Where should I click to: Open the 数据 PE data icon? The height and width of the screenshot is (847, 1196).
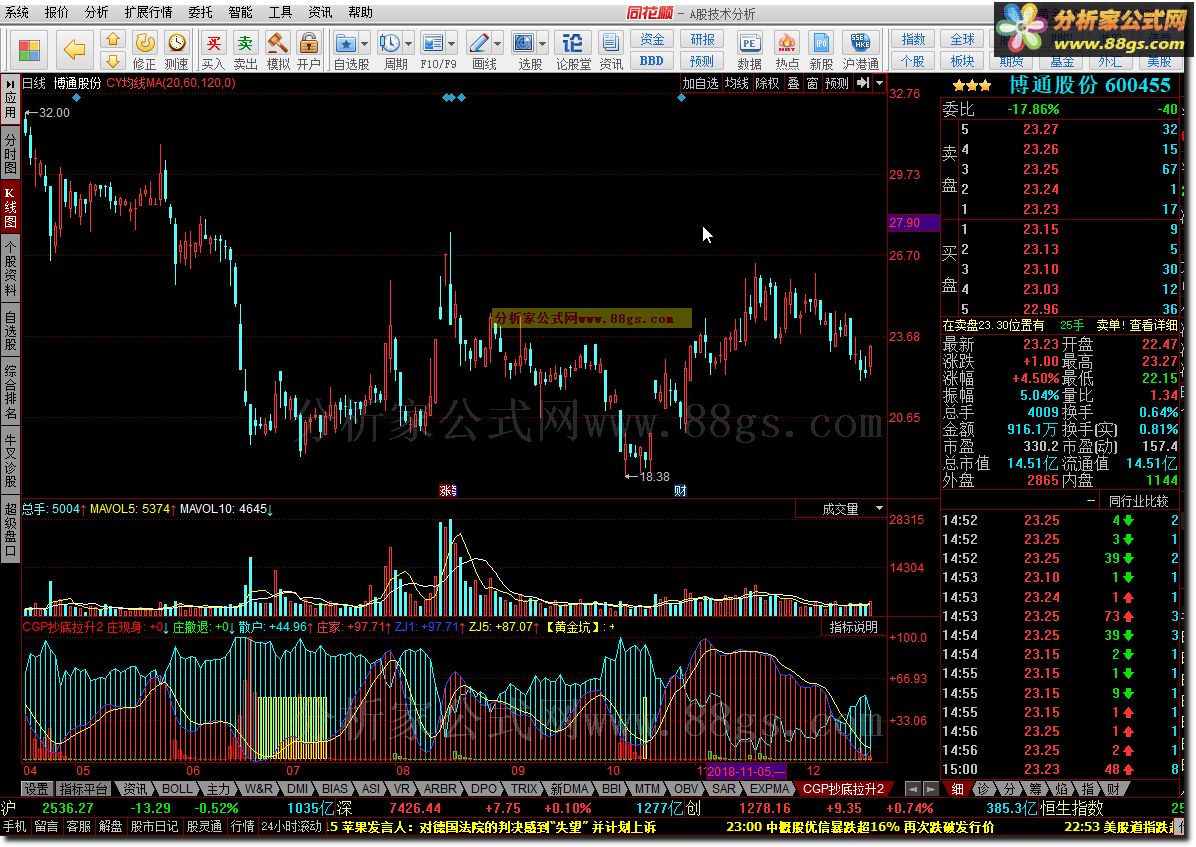(x=749, y=50)
